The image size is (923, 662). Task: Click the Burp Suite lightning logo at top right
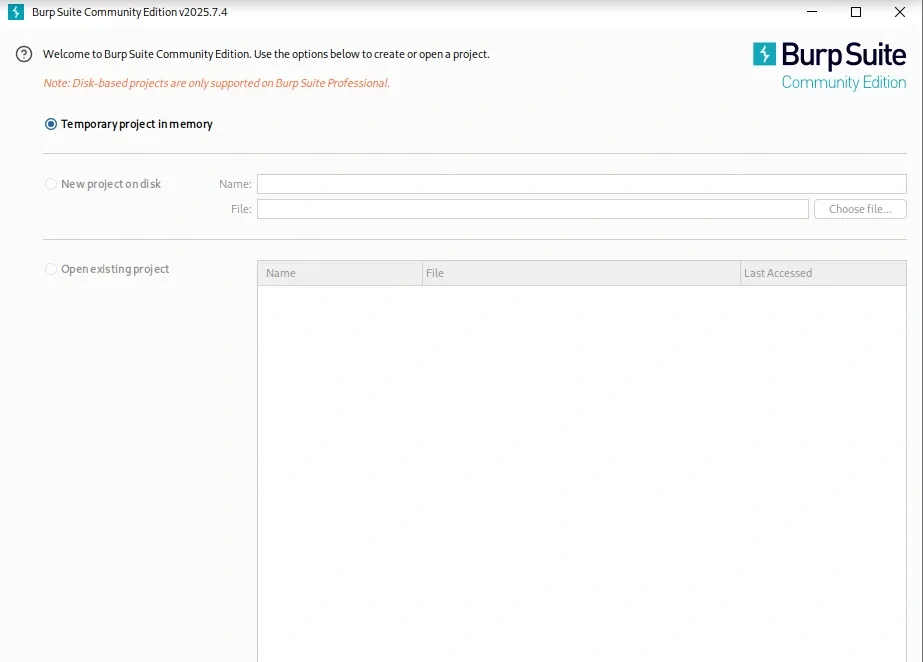[x=765, y=54]
